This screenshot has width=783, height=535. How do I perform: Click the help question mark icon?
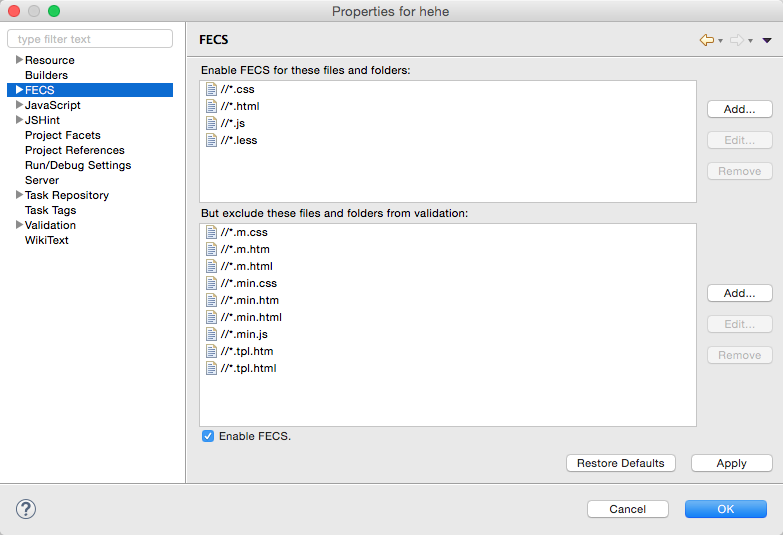(x=25, y=509)
